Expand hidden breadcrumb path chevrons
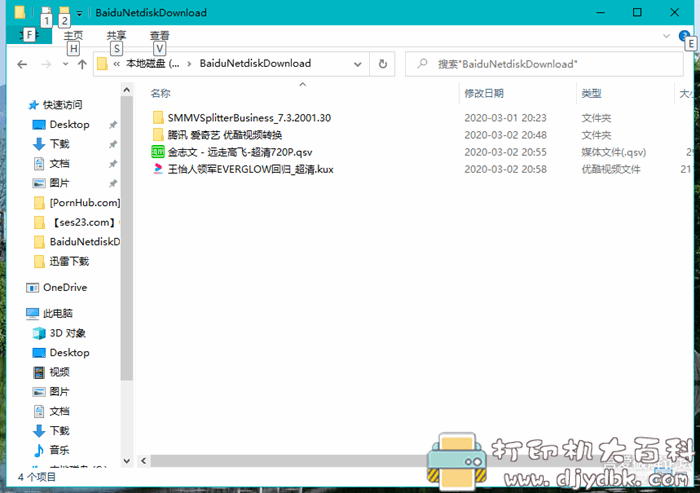The width and height of the screenshot is (700, 493). (x=116, y=64)
